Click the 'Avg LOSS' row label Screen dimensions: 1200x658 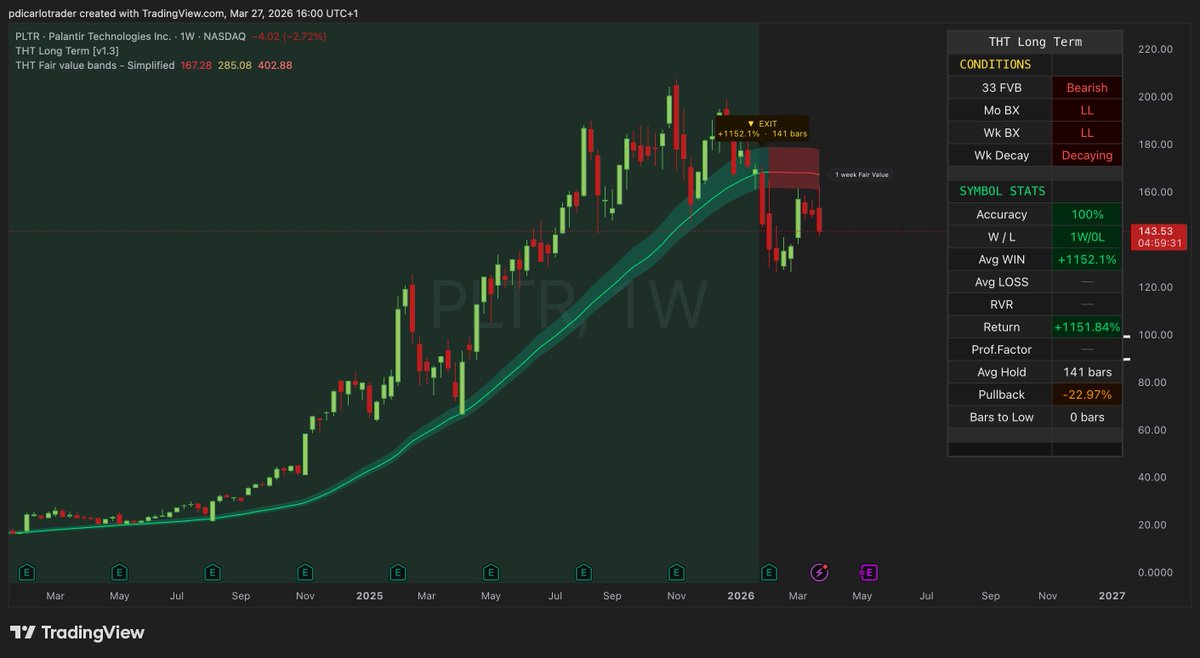1001,282
